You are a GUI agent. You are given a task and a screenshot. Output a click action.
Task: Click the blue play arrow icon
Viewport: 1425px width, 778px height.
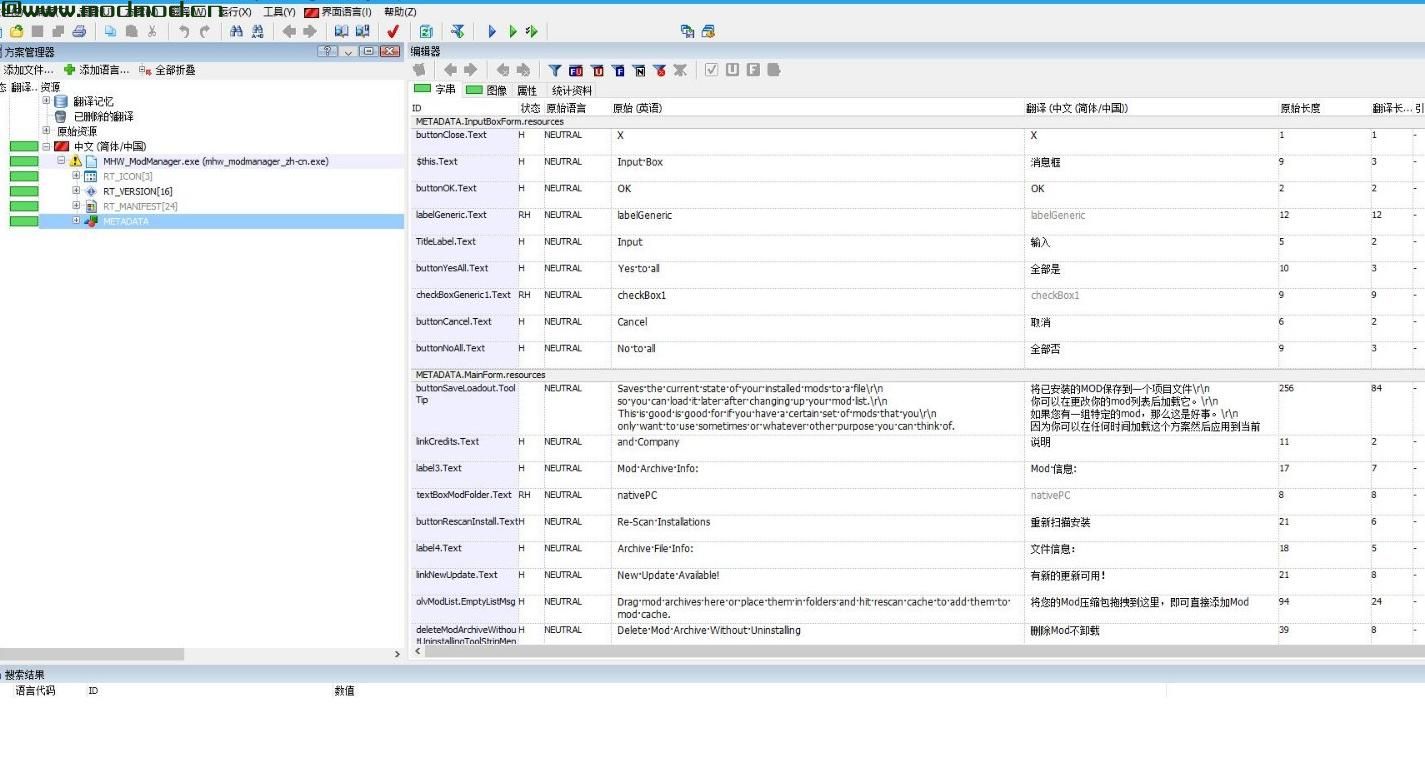(492, 31)
